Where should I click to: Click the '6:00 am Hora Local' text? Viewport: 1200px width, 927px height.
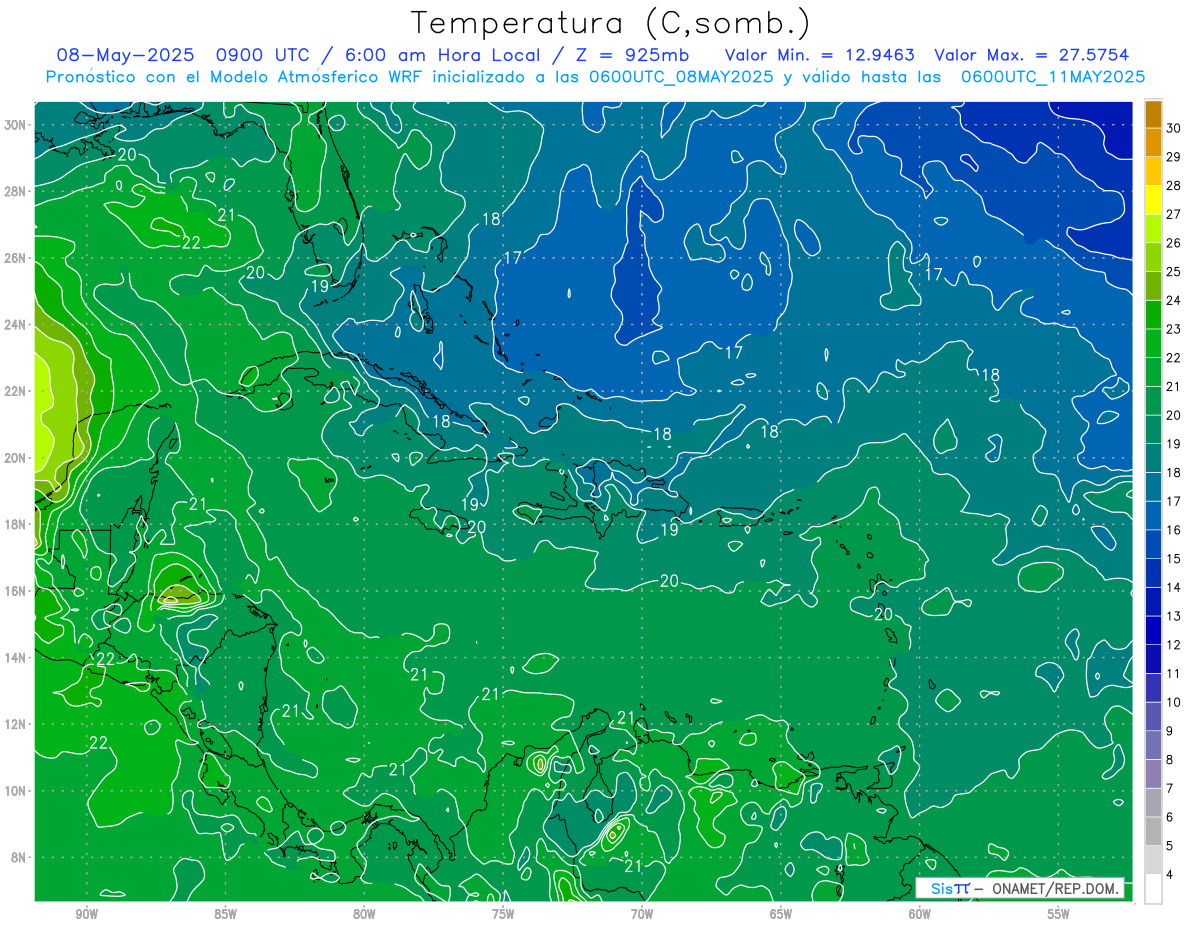442,55
